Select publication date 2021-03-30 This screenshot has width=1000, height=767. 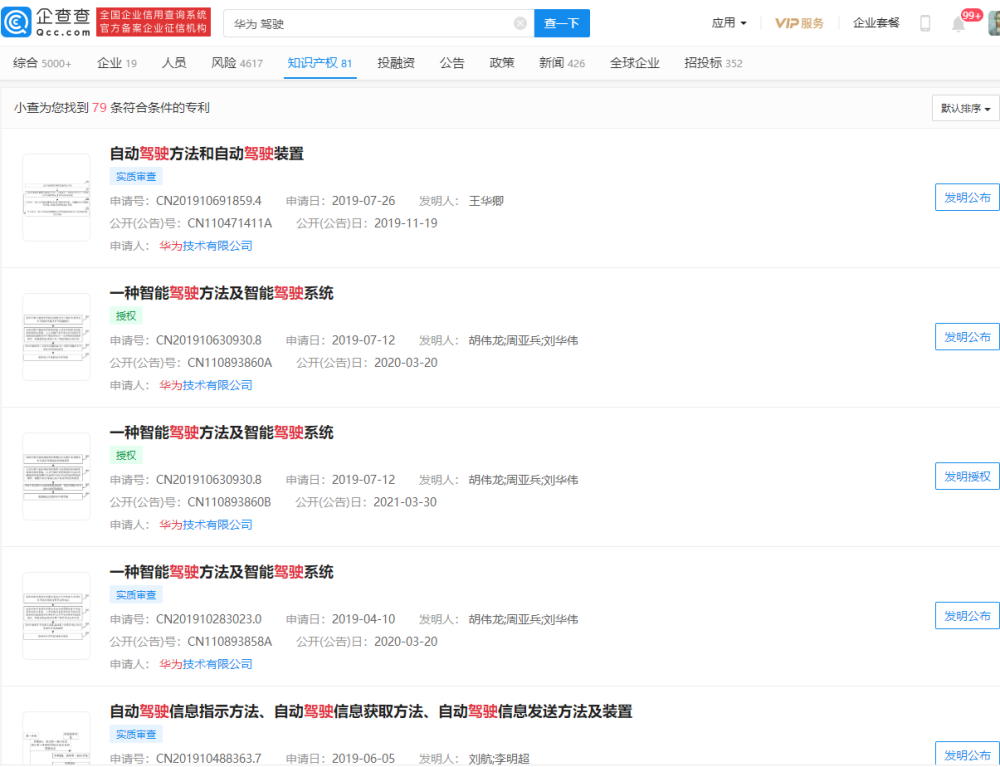(405, 502)
